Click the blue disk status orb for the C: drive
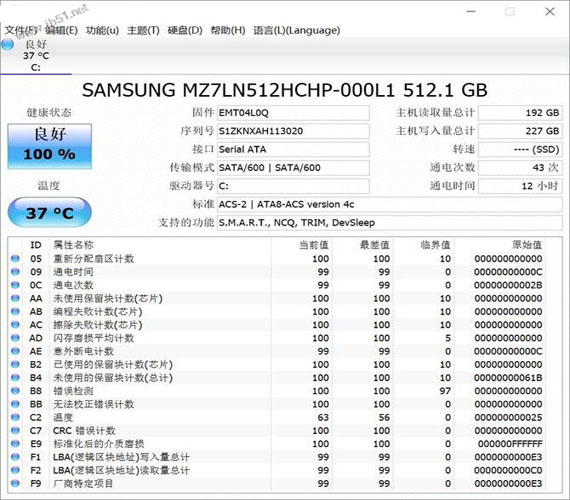570x500 pixels. (x=7, y=45)
